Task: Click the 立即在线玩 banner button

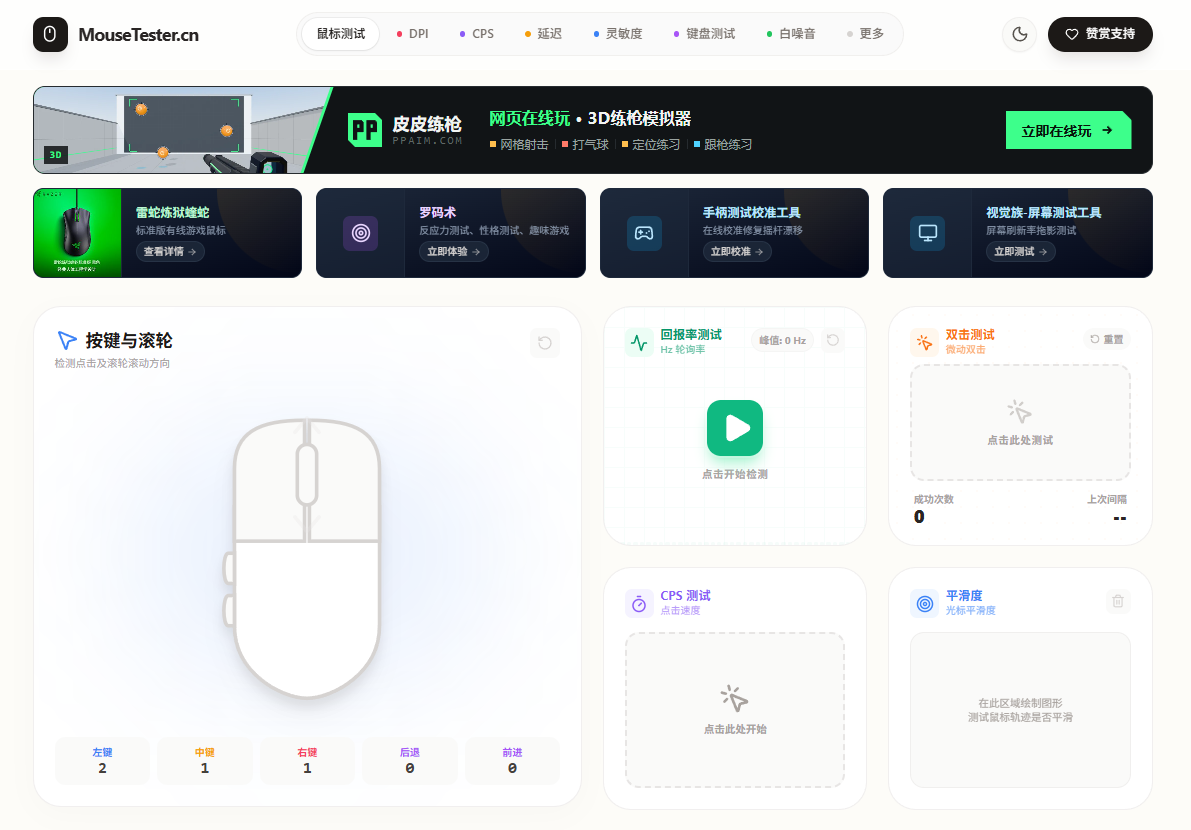Action: (1068, 131)
